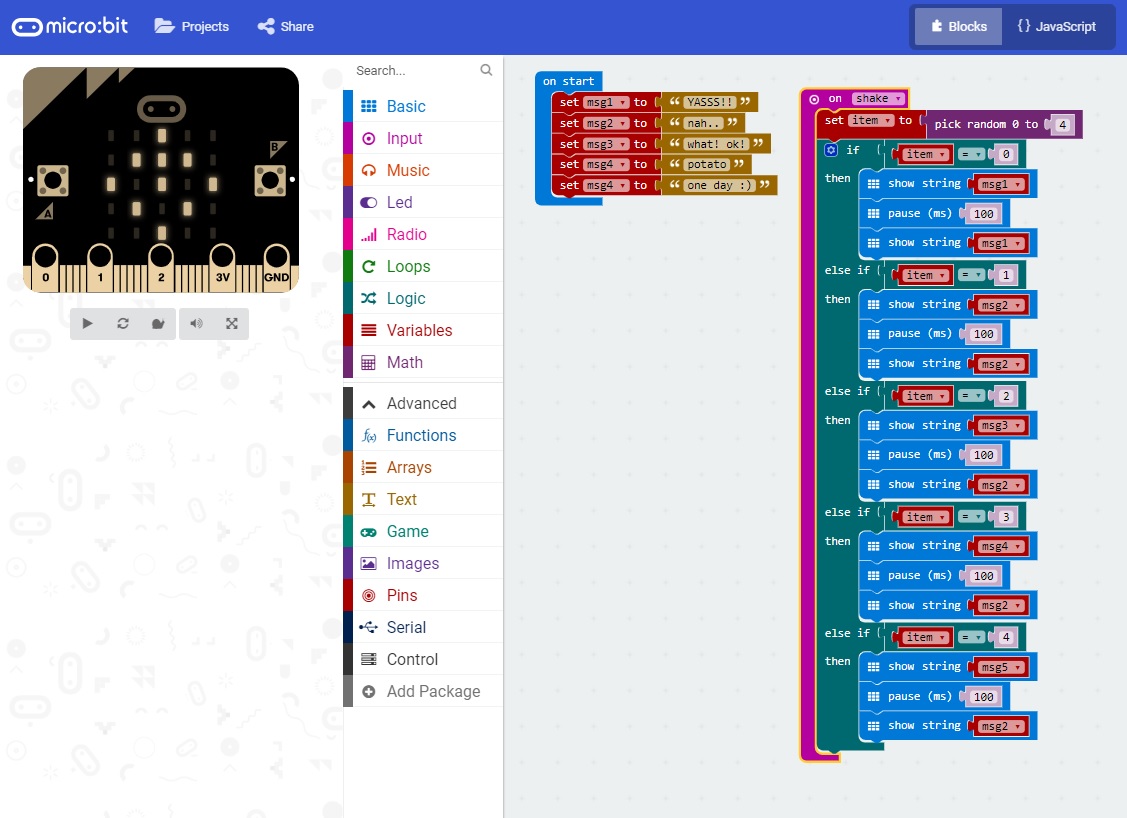Click the search magnifier in the toolbox
The width and height of the screenshot is (1127, 818).
pyautogui.click(x=486, y=70)
